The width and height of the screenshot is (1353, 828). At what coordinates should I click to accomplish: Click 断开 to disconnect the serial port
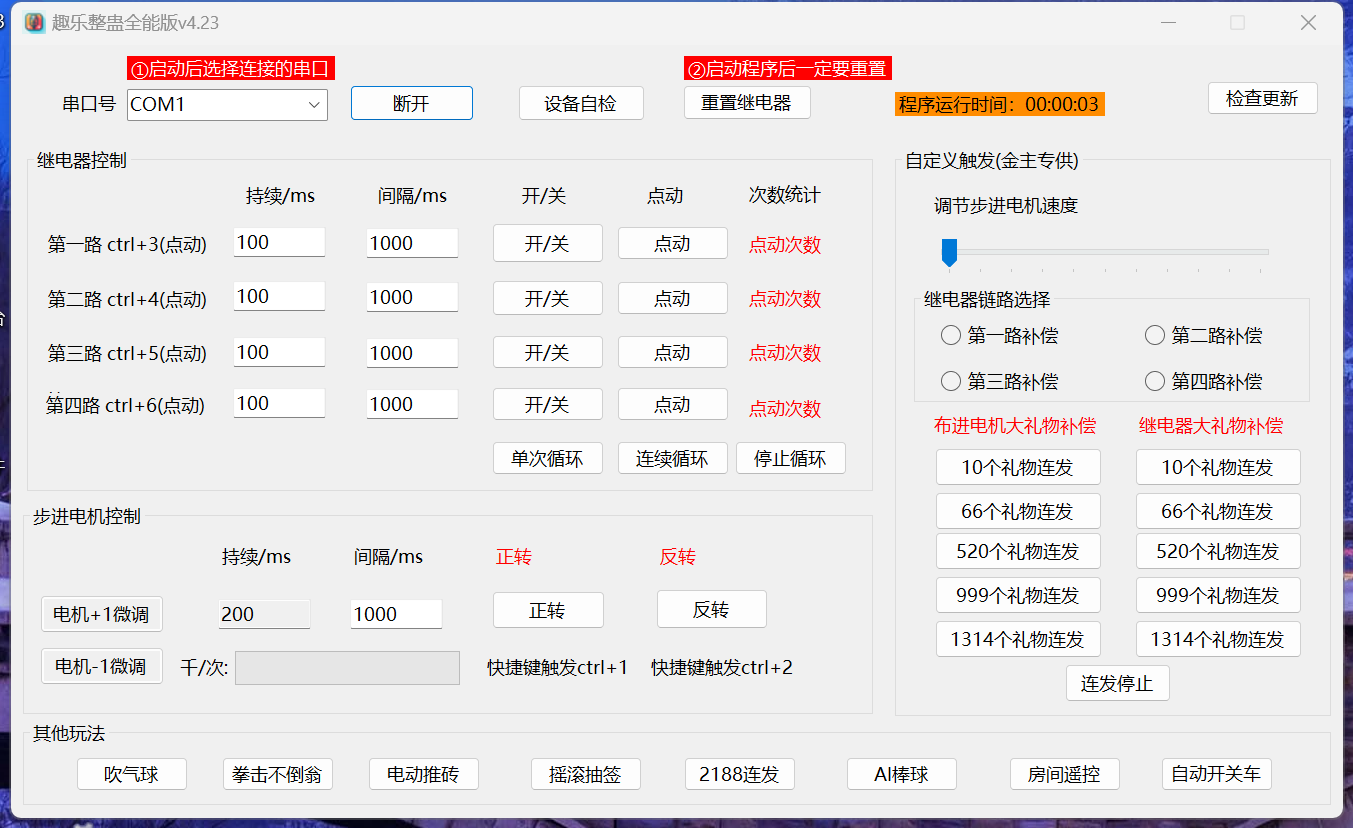(x=411, y=102)
